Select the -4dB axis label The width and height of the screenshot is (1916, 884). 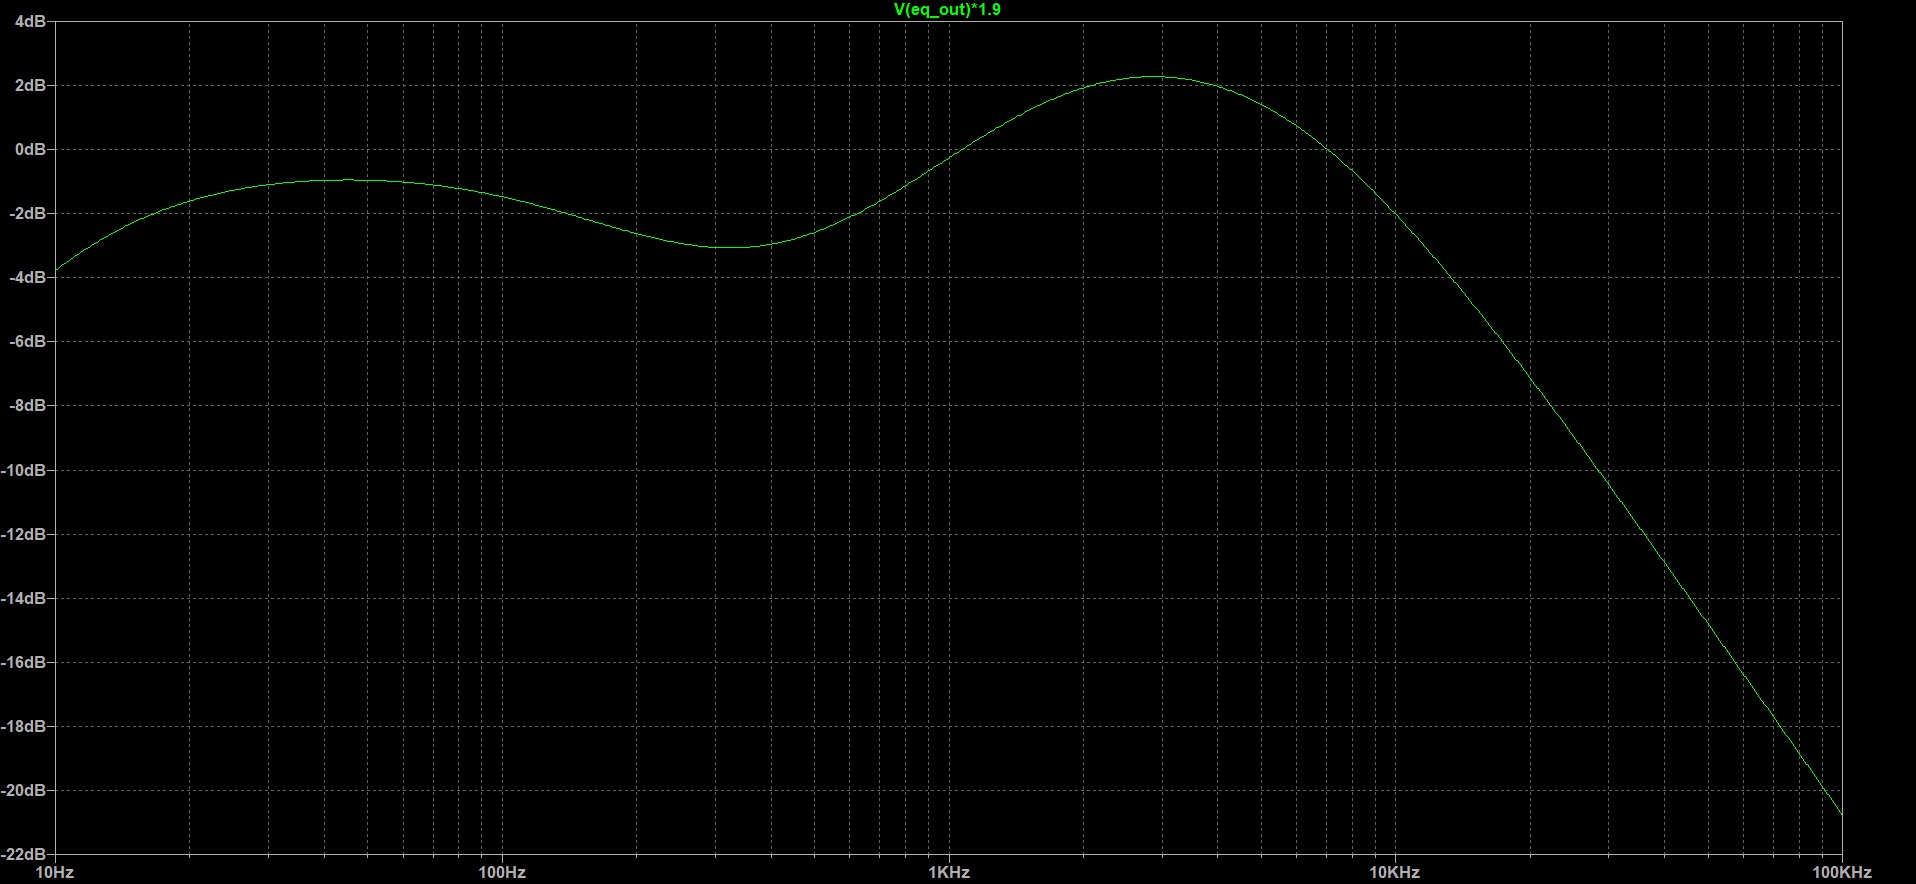28,277
